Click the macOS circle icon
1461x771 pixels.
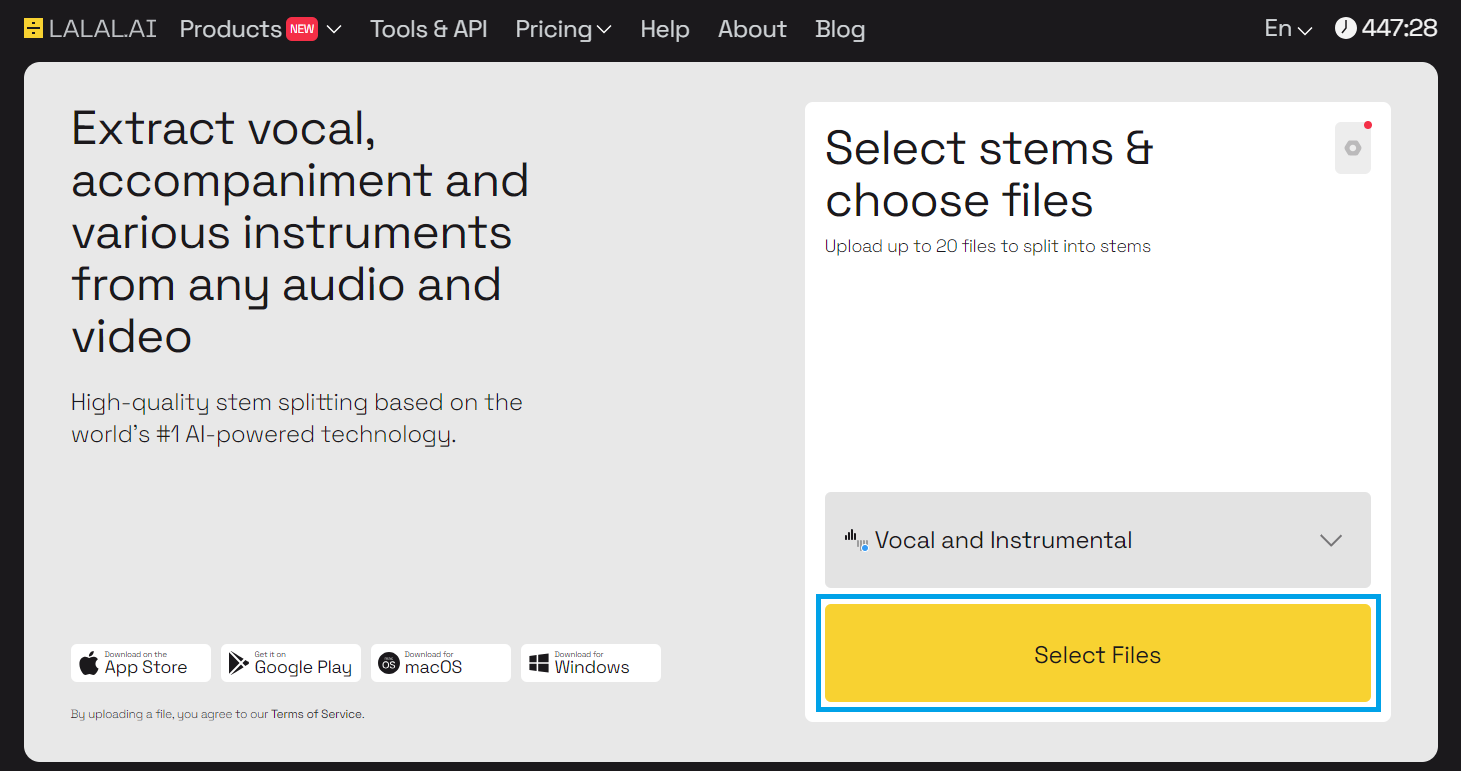pos(389,663)
